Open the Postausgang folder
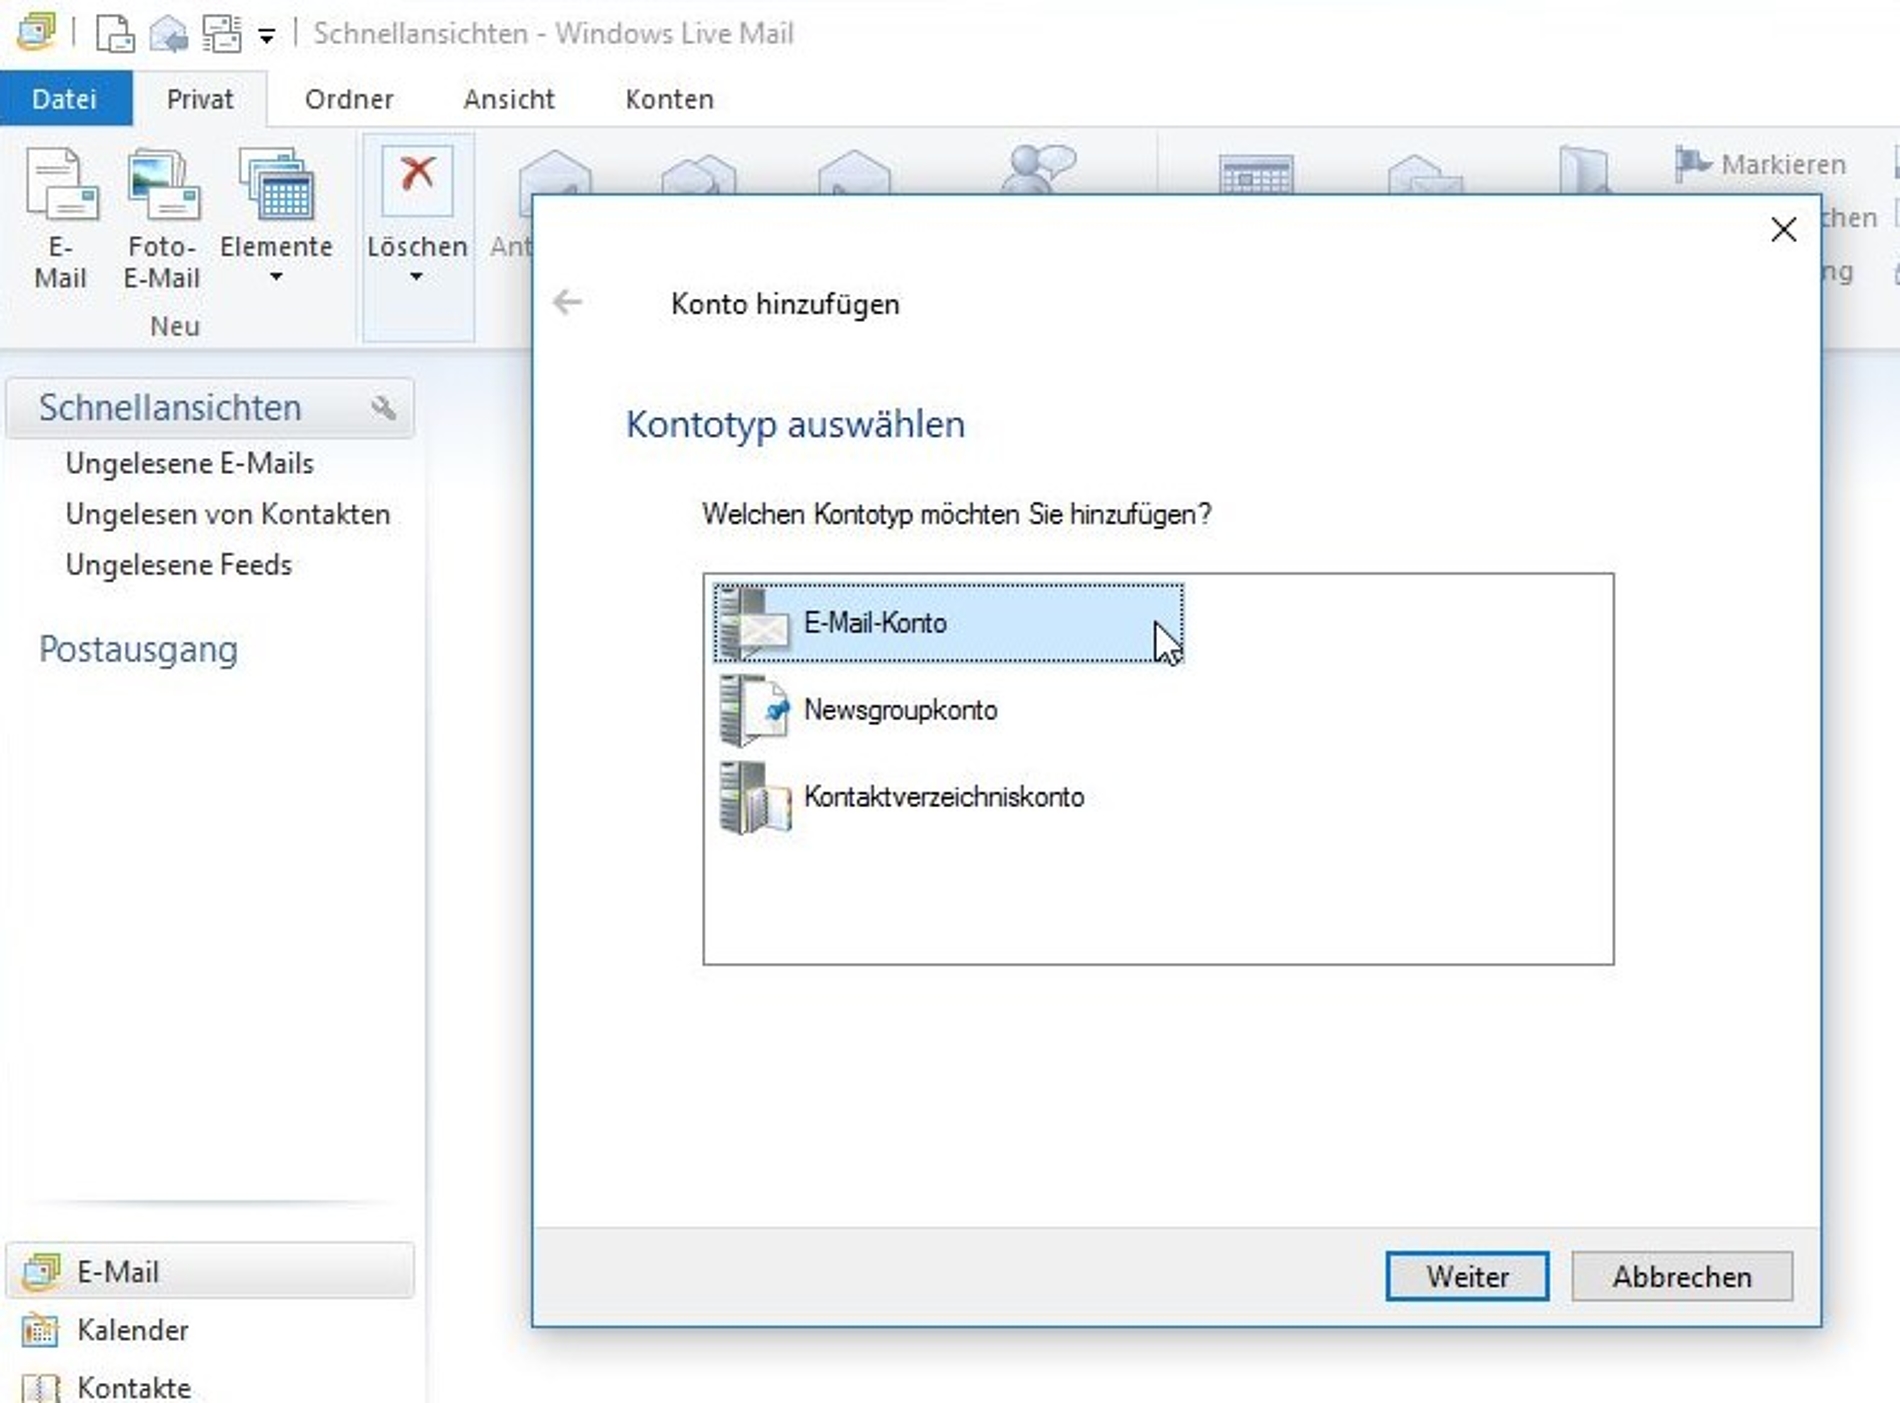The width and height of the screenshot is (1900, 1403). 137,649
